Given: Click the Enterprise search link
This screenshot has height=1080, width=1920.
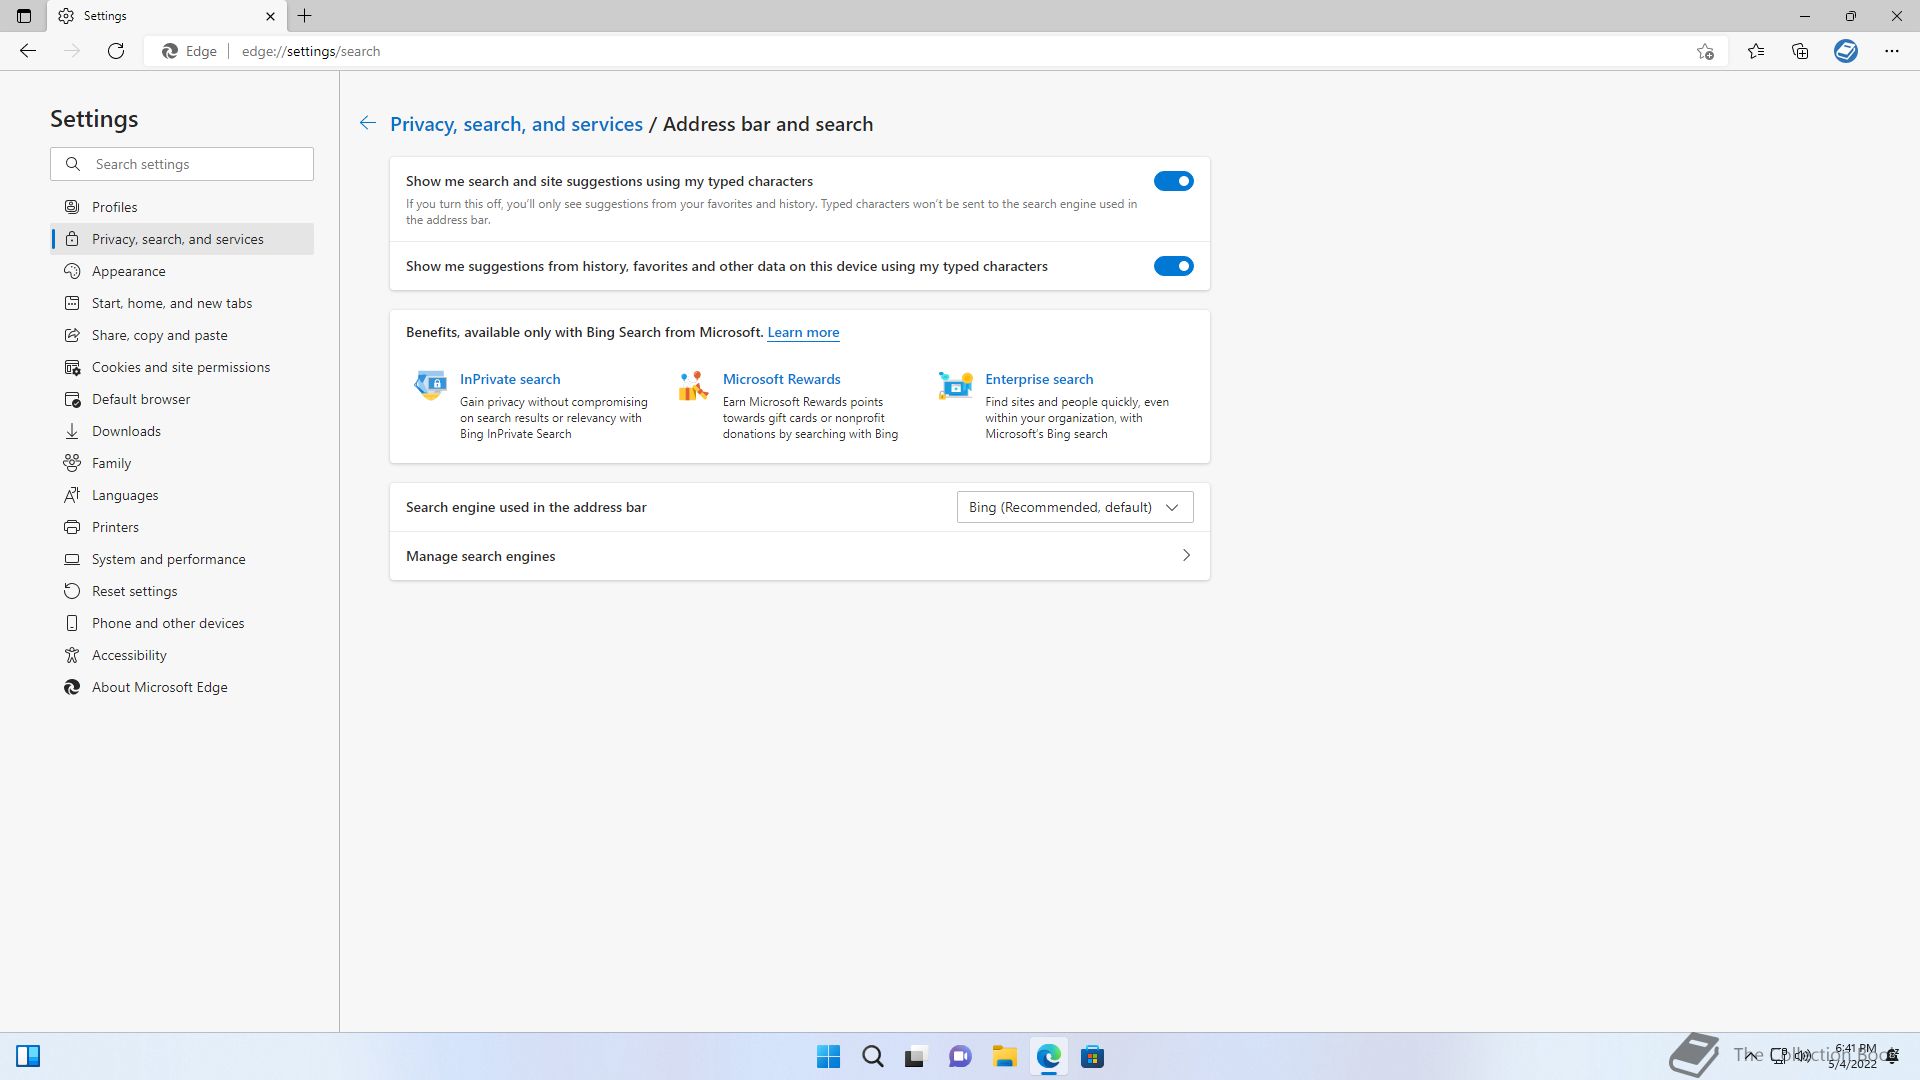Looking at the screenshot, I should 1039,379.
